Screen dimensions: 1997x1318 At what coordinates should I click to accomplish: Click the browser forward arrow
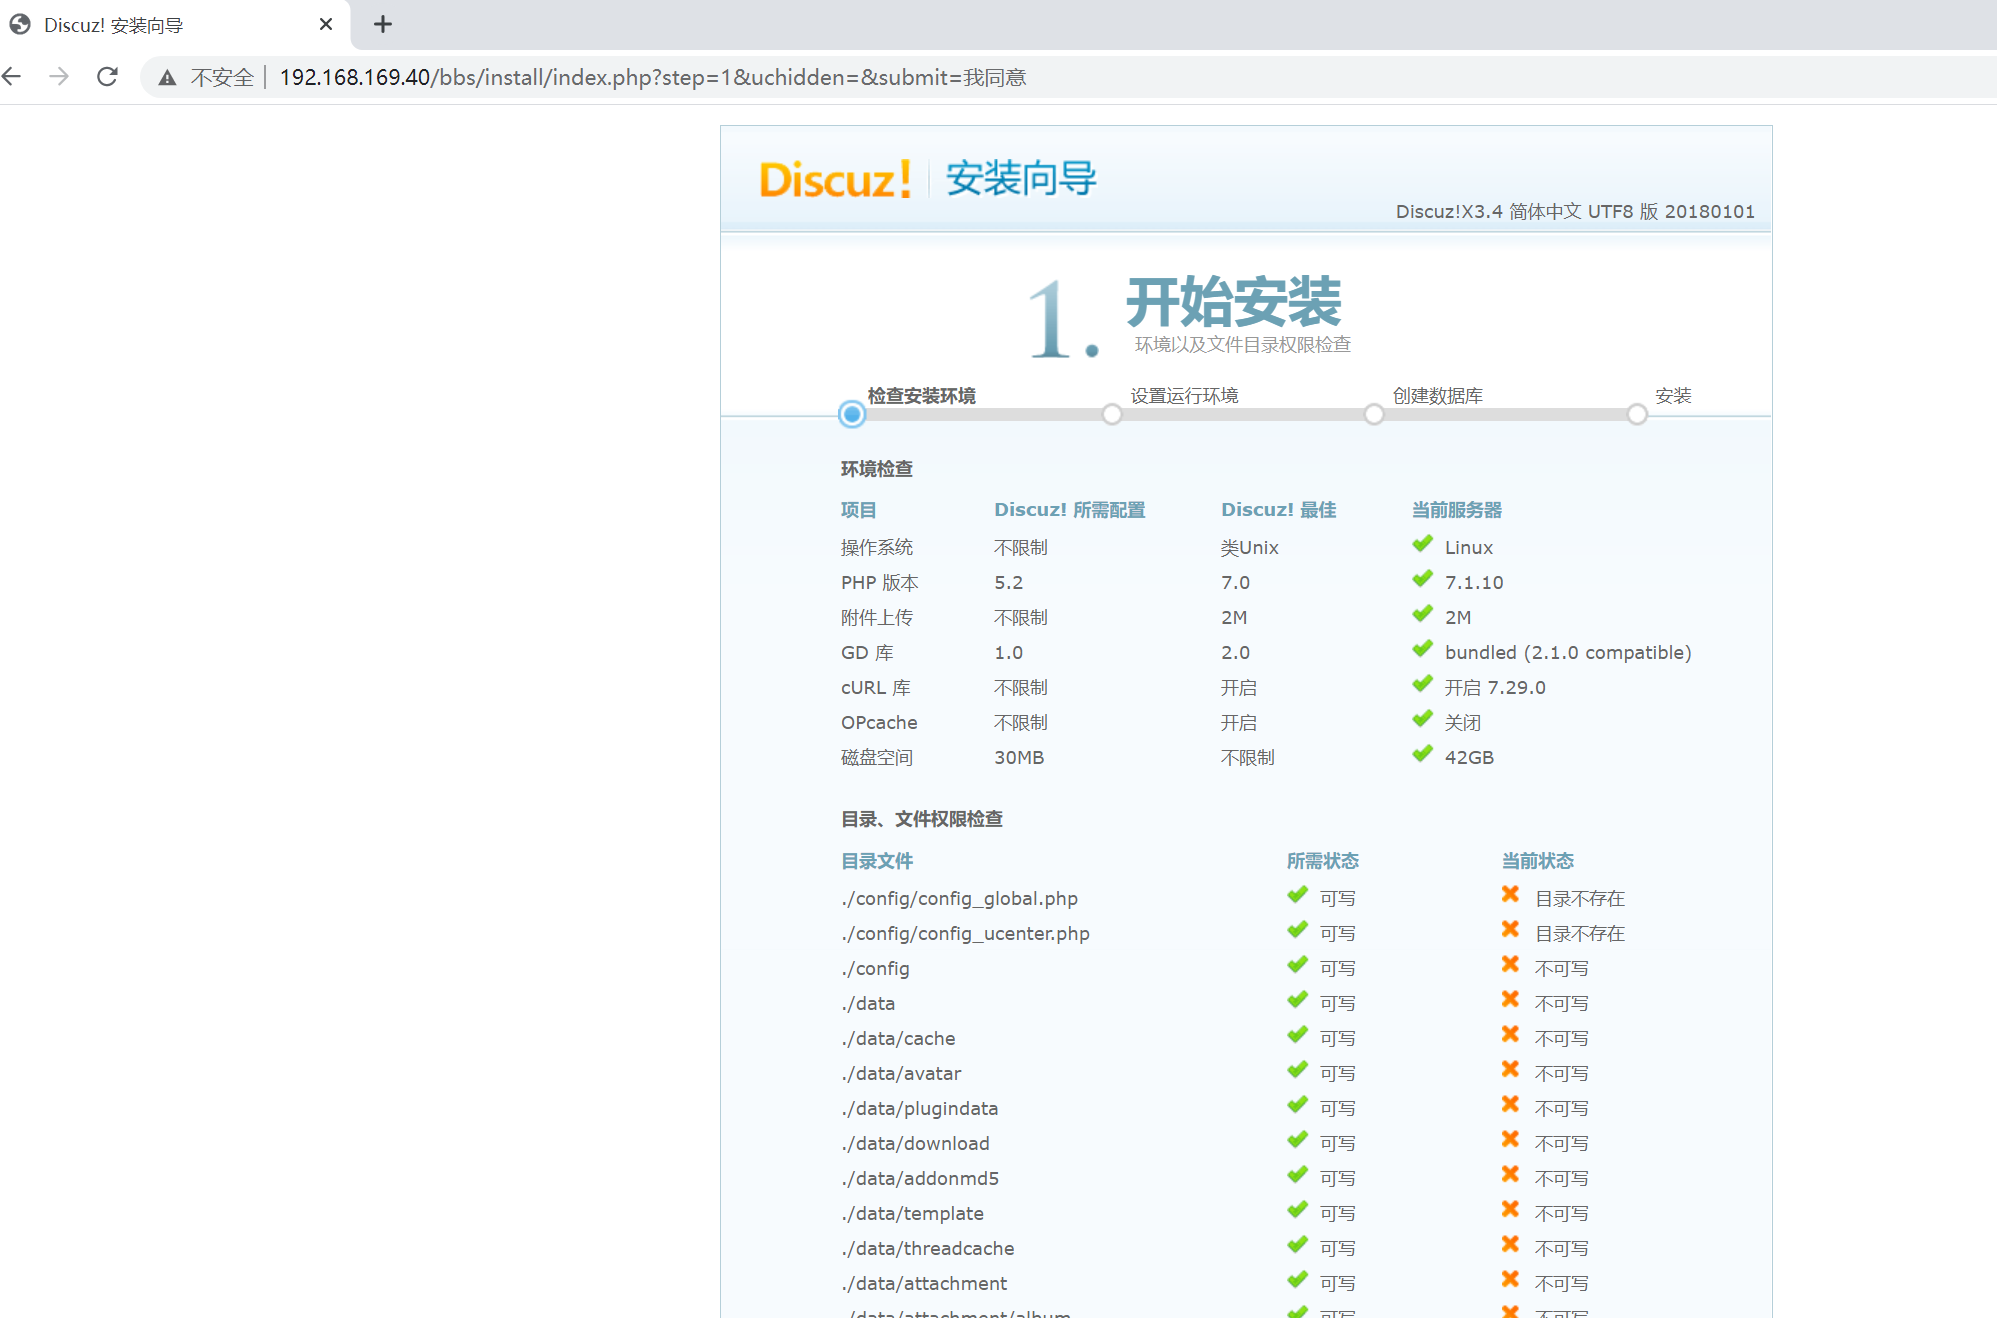click(59, 77)
